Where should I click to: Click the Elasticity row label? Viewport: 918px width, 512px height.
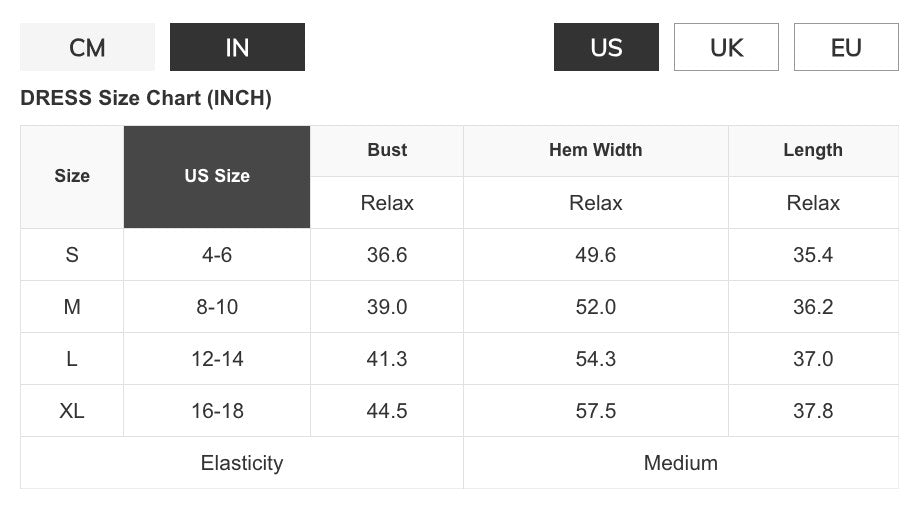click(242, 463)
